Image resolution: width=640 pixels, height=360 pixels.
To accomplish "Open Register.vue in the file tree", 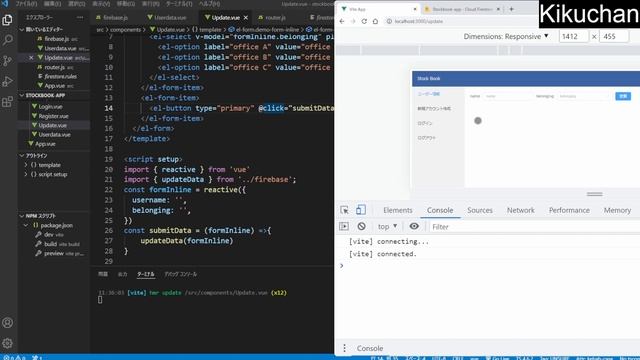I will (x=53, y=116).
